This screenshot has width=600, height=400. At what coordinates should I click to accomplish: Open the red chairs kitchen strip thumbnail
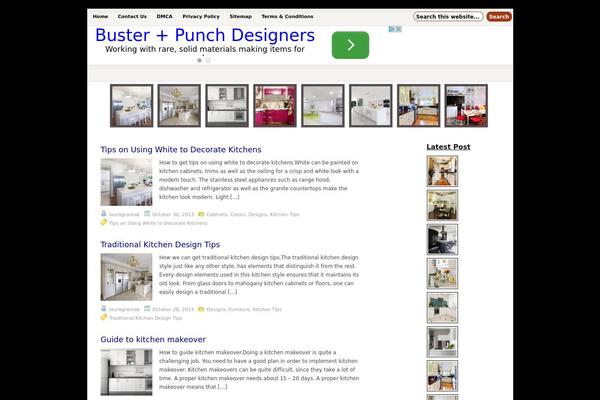466,106
